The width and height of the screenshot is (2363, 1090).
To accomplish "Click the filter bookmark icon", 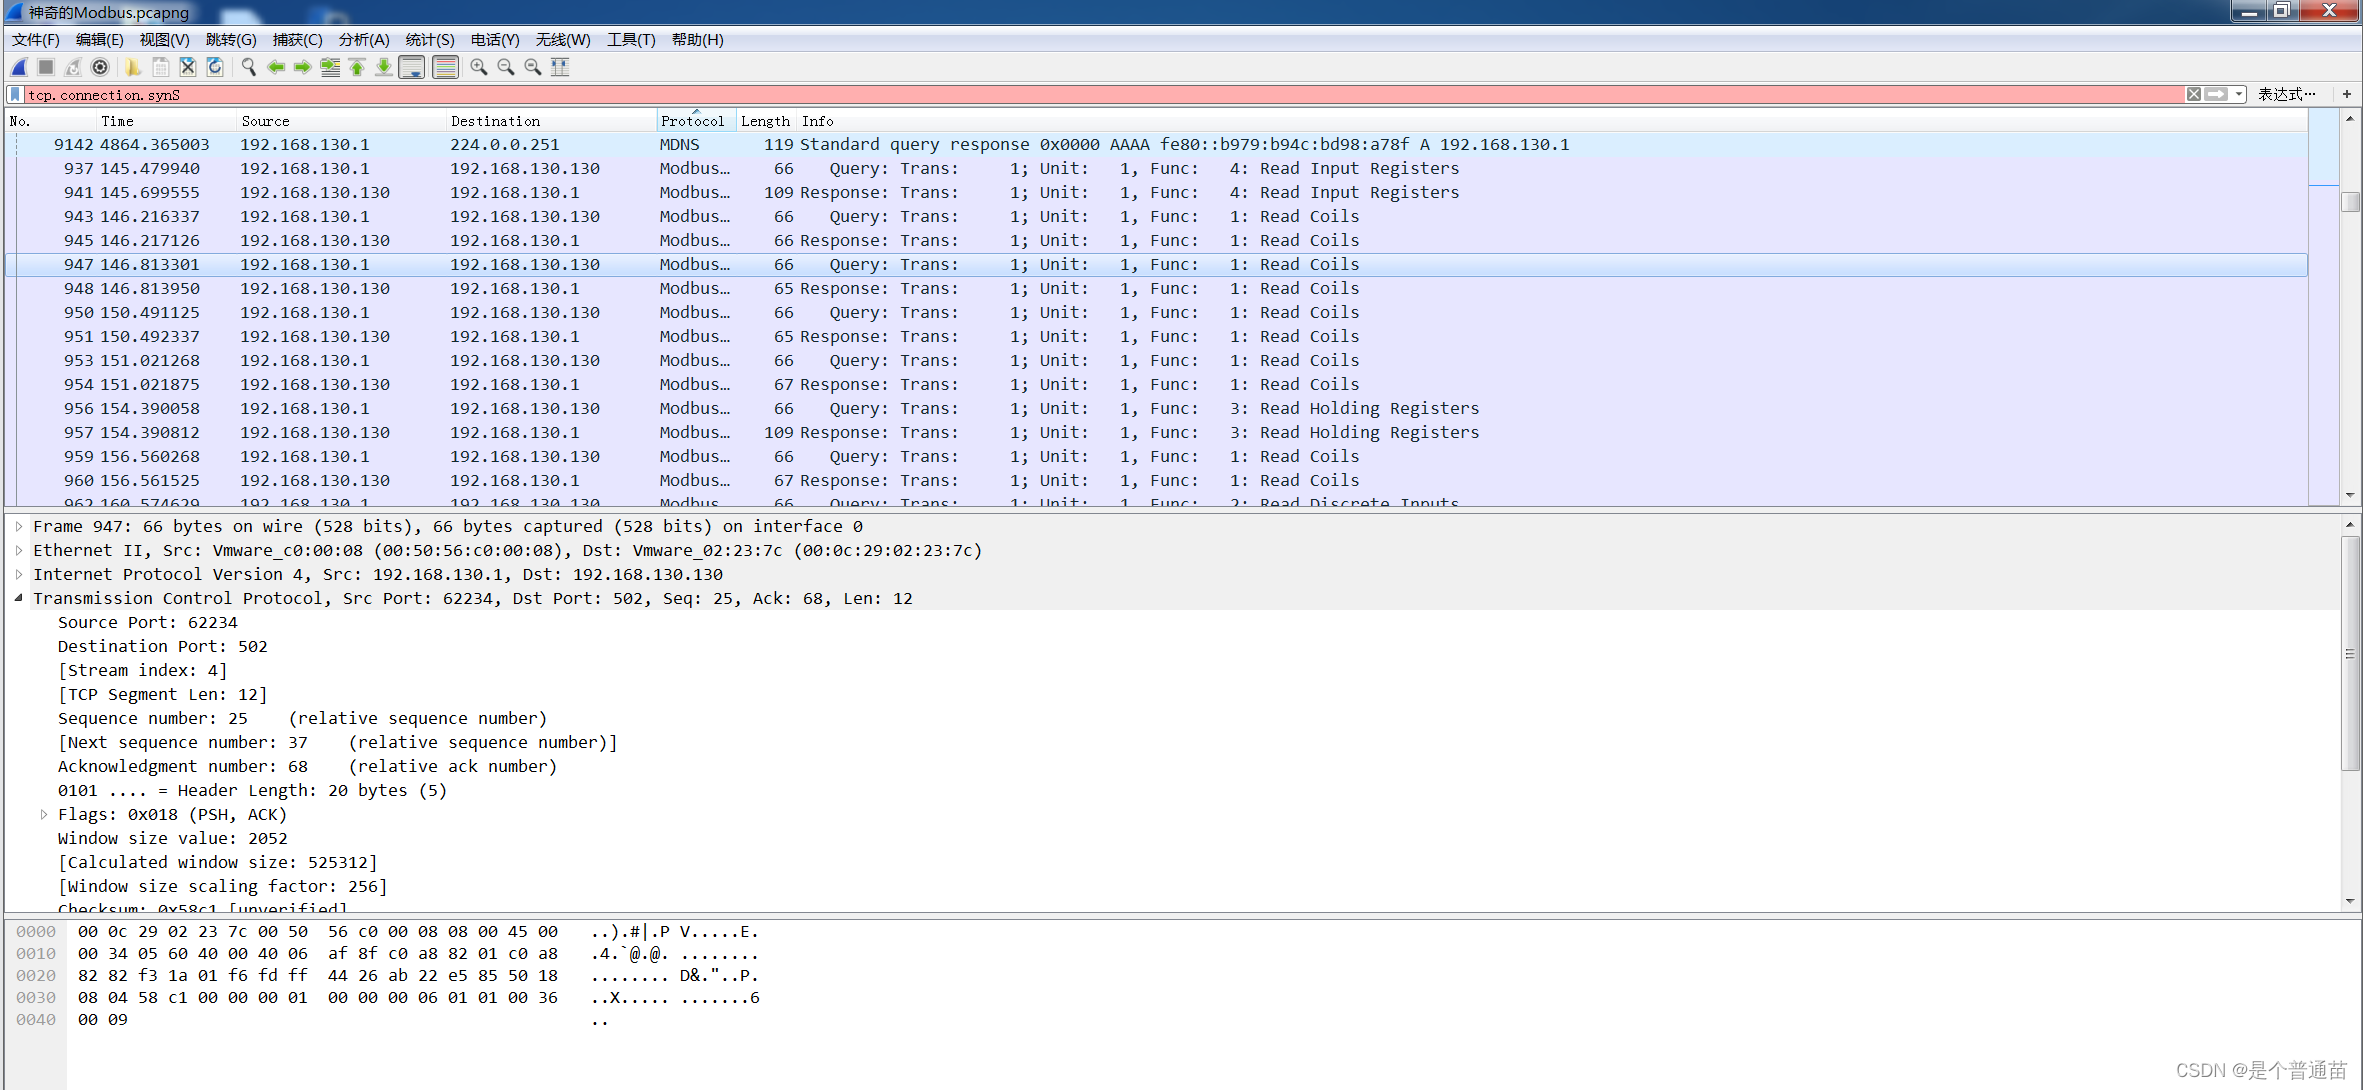I will click(x=15, y=94).
